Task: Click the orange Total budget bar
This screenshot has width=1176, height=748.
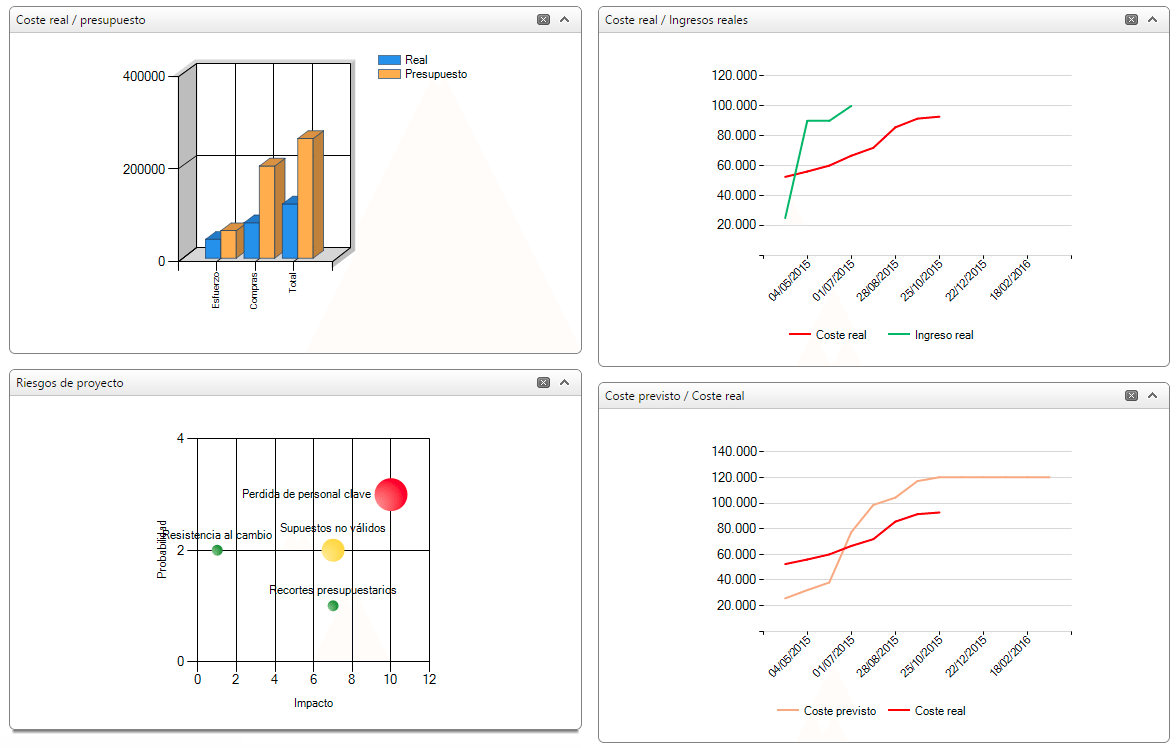Action: pos(305,197)
